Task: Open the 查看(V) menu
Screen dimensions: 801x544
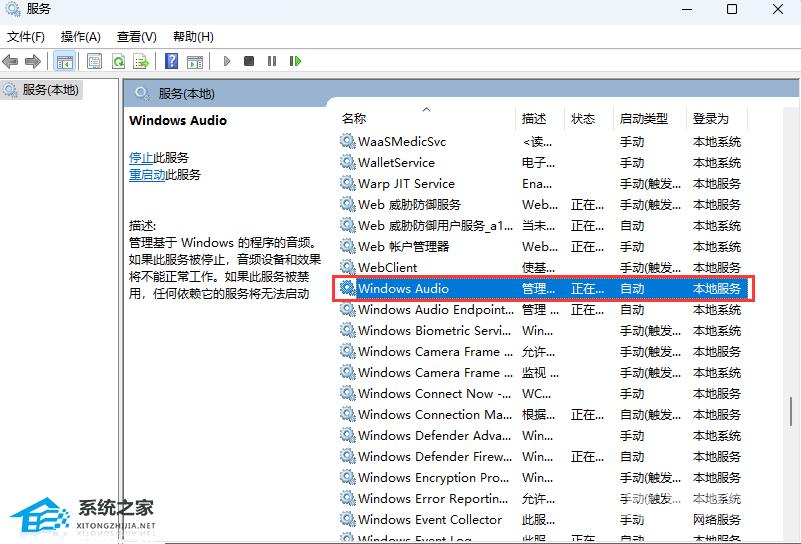Action: (136, 37)
